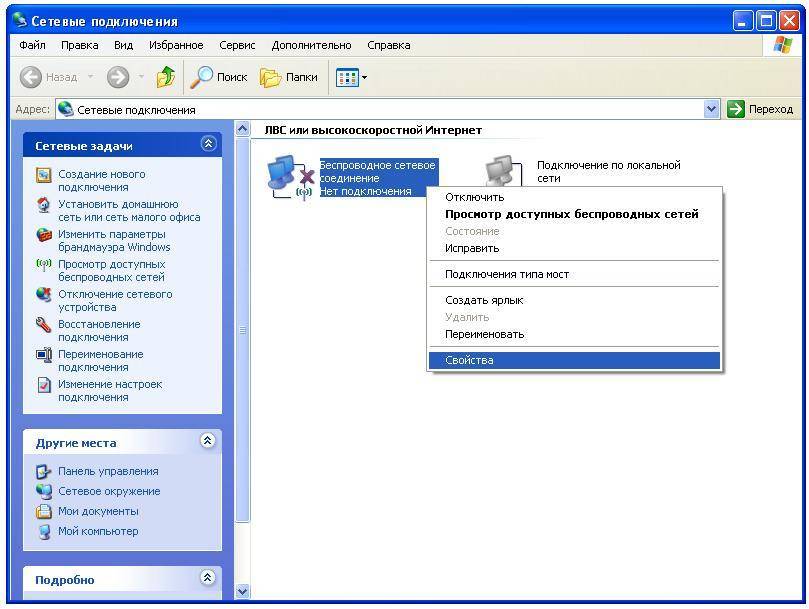Click the Переход go button
Image resolution: width=809 pixels, height=609 pixels.
[761, 109]
